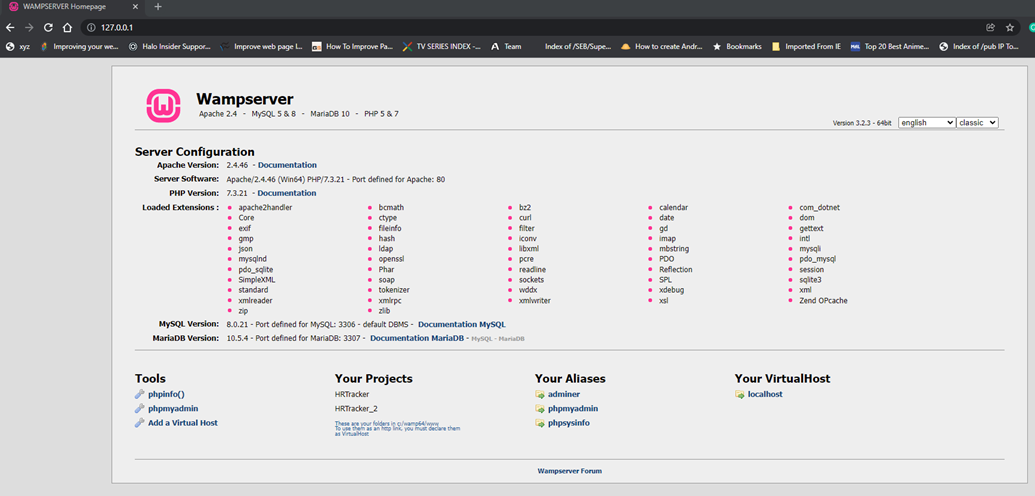Open Improve web page l... bookmark
1035x496 pixels.
point(261,47)
